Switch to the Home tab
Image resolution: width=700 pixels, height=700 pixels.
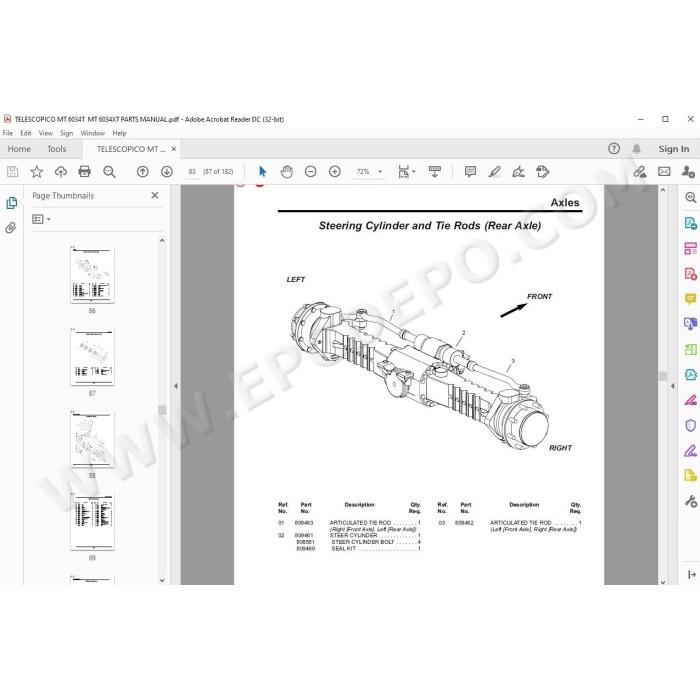[x=19, y=149]
